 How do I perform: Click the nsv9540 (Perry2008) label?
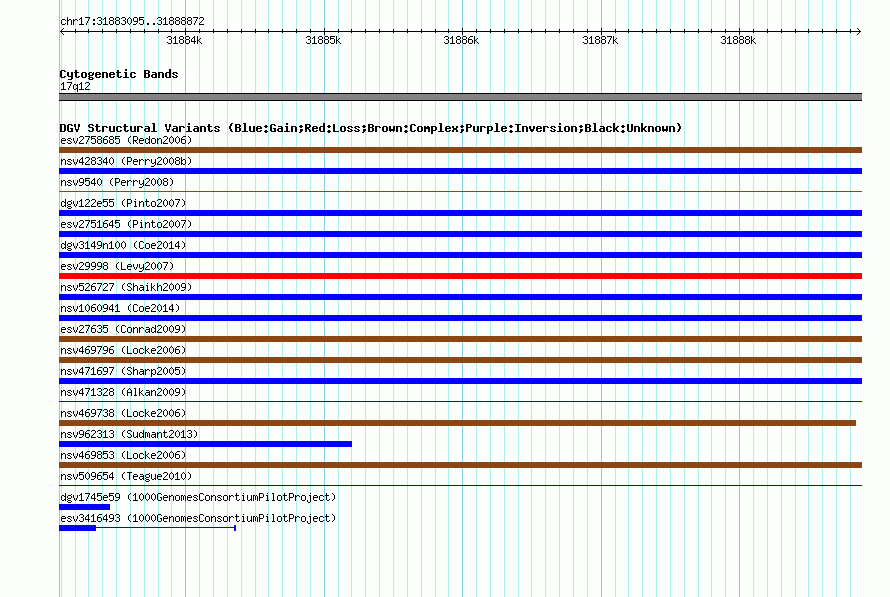point(117,182)
